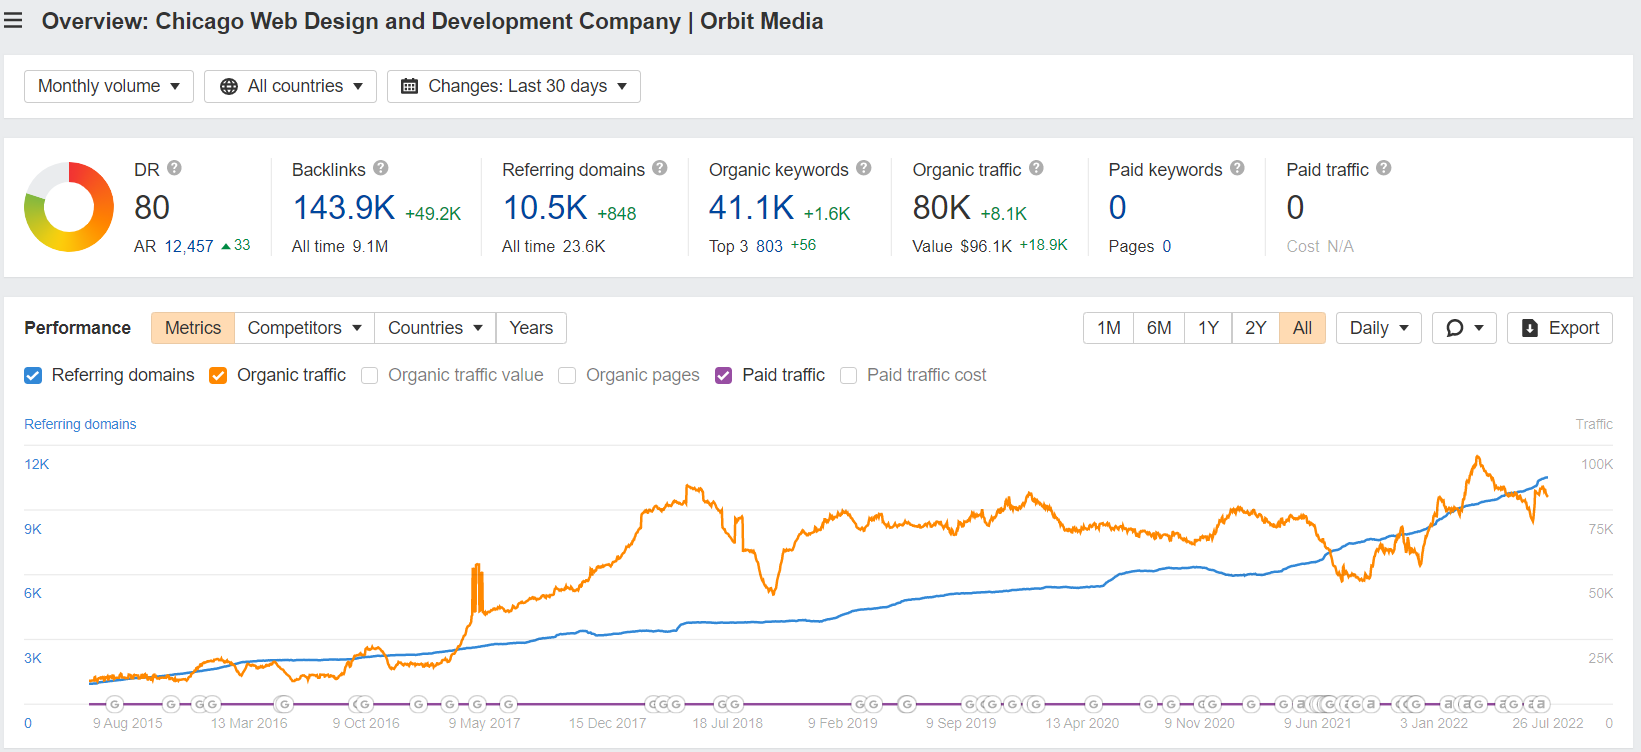Open Paid keywords count 0
Viewport: 1641px width, 752px height.
[x=1118, y=208]
